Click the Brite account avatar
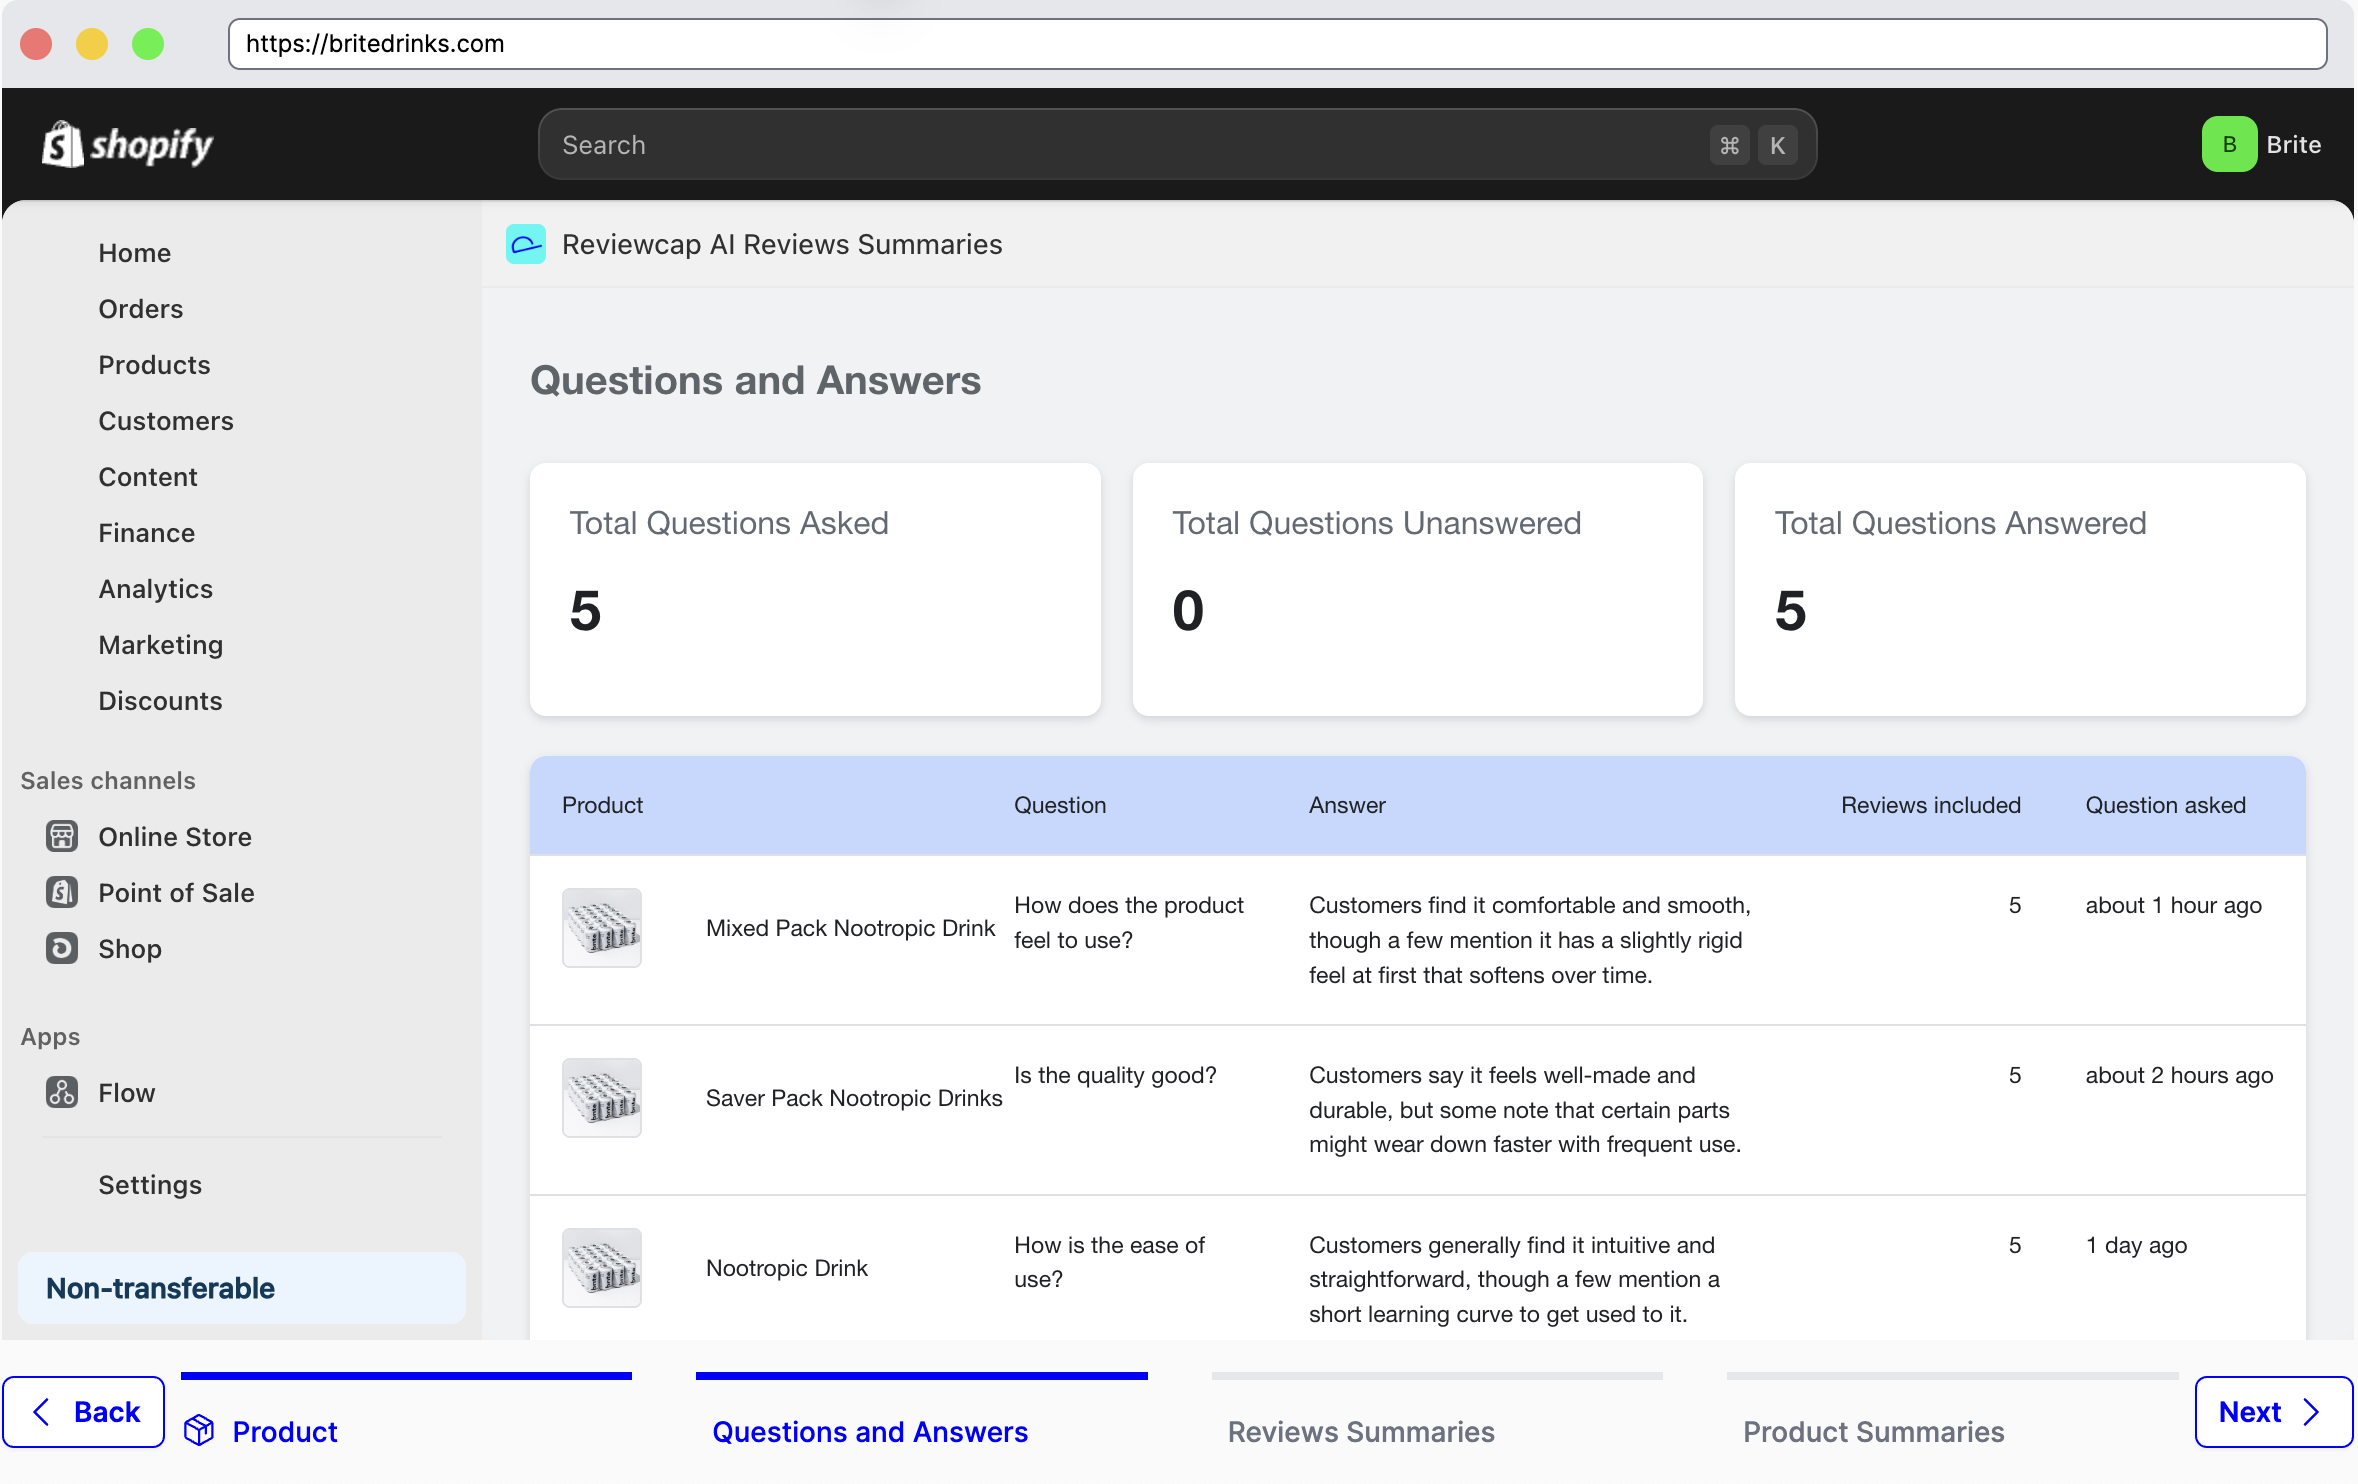Viewport: 2358px width, 1484px height. pyautogui.click(x=2229, y=144)
